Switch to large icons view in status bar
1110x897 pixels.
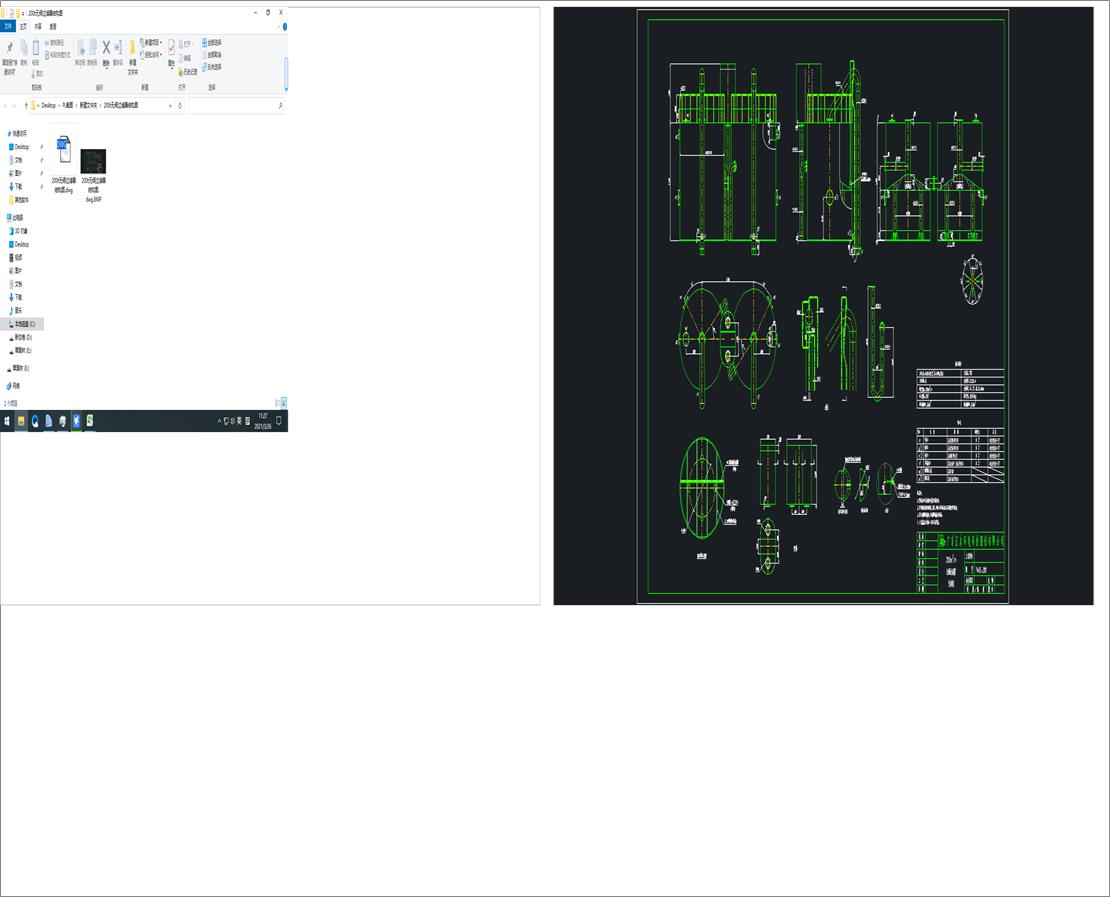tap(284, 402)
